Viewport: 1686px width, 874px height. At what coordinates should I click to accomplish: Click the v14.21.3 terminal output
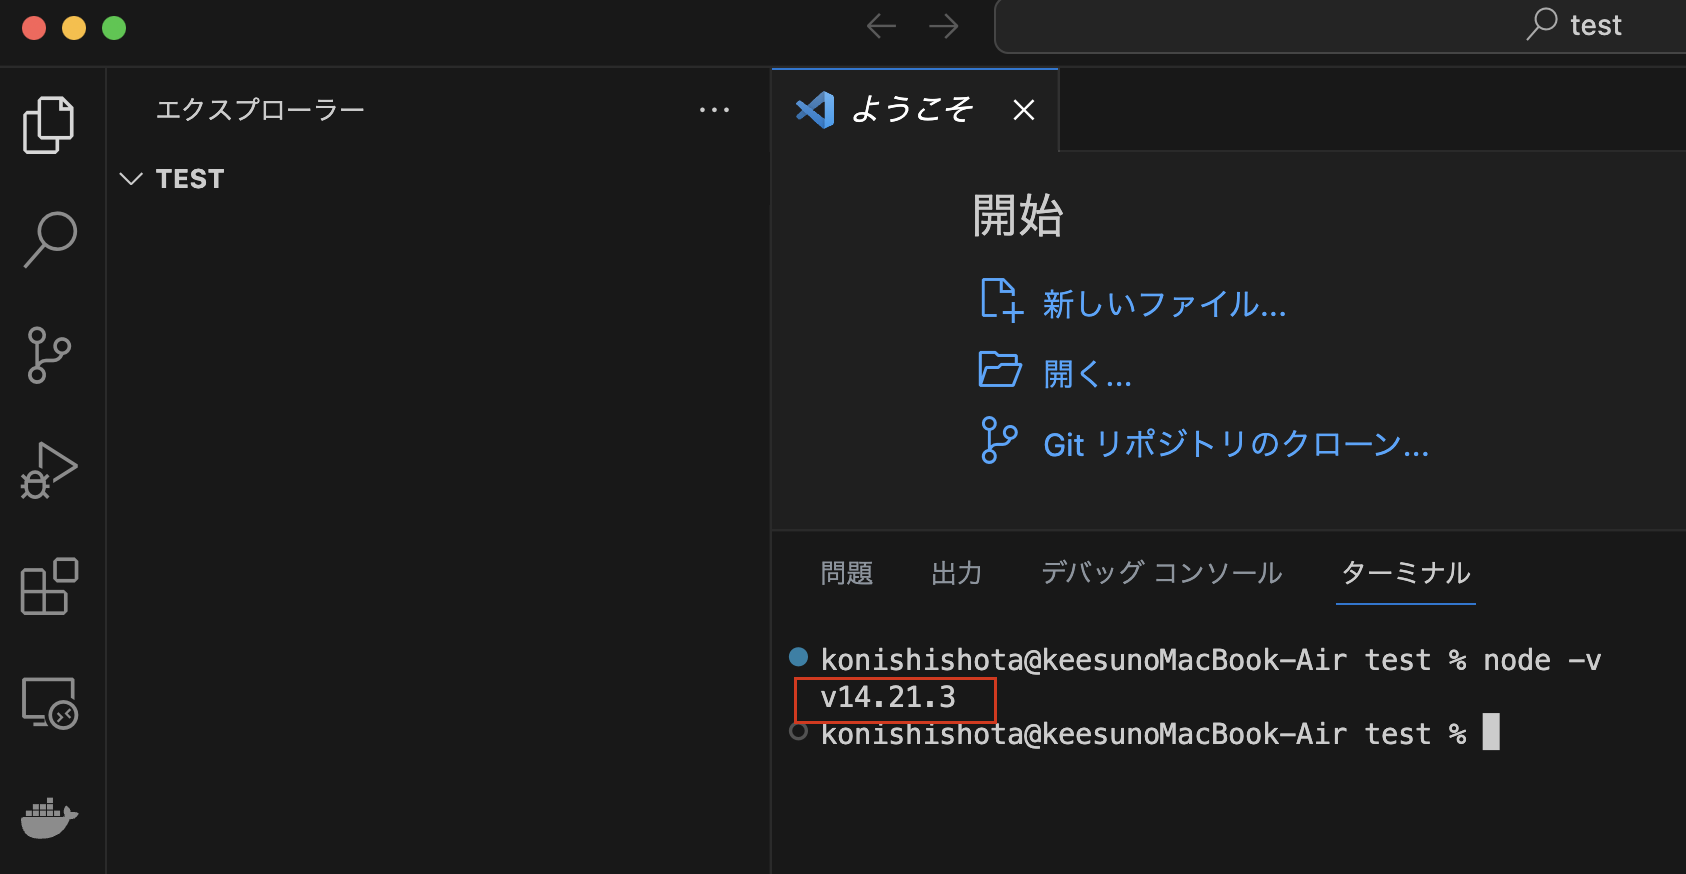pyautogui.click(x=888, y=697)
